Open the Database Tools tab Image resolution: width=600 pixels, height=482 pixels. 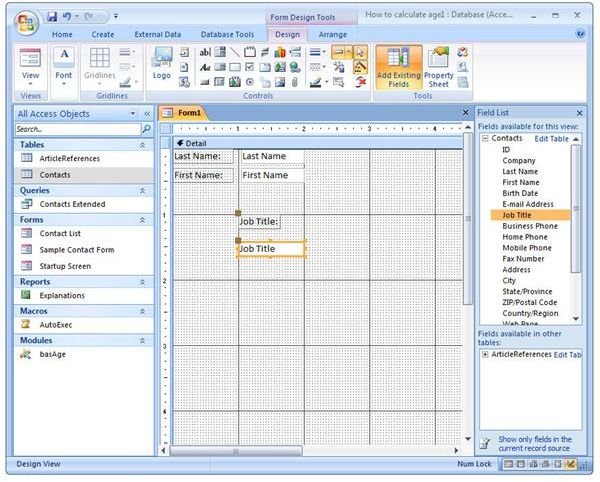click(x=227, y=34)
